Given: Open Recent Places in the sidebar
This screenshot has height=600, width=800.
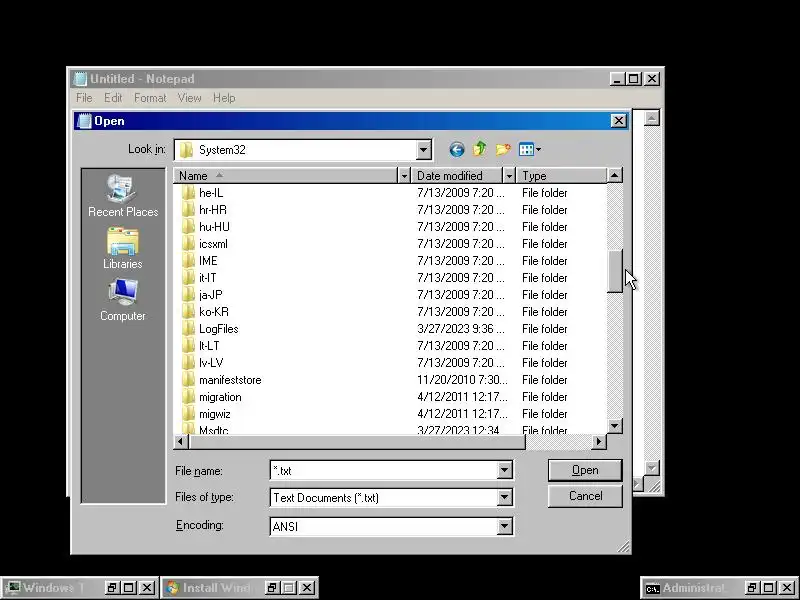Looking at the screenshot, I should (123, 196).
